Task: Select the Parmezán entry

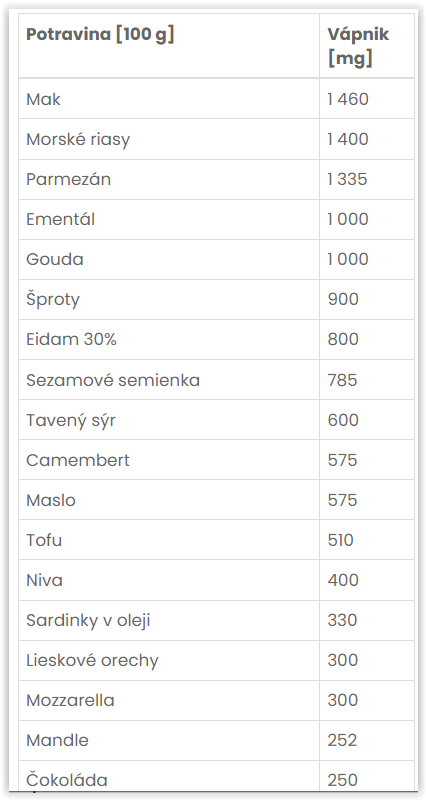Action: coord(169,179)
